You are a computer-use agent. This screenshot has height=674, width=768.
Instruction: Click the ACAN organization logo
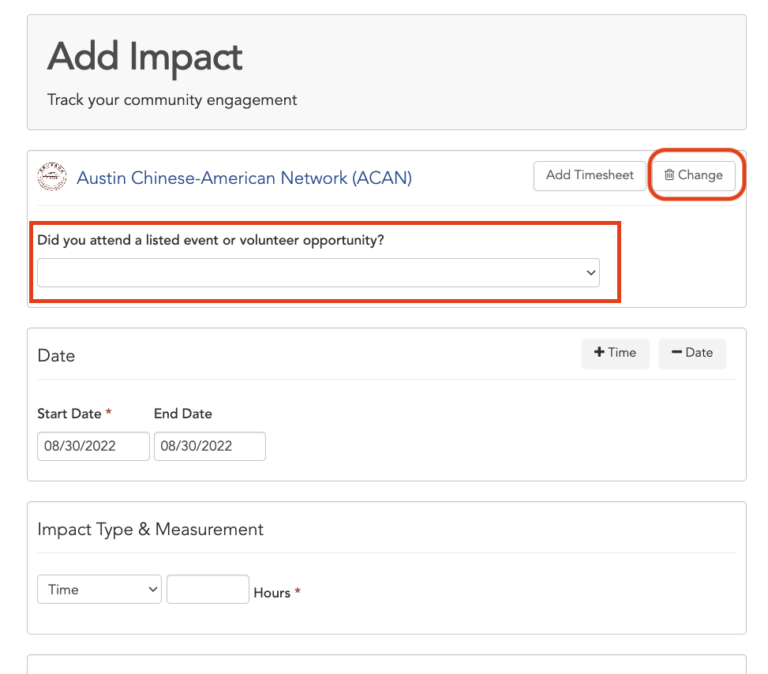(52, 177)
